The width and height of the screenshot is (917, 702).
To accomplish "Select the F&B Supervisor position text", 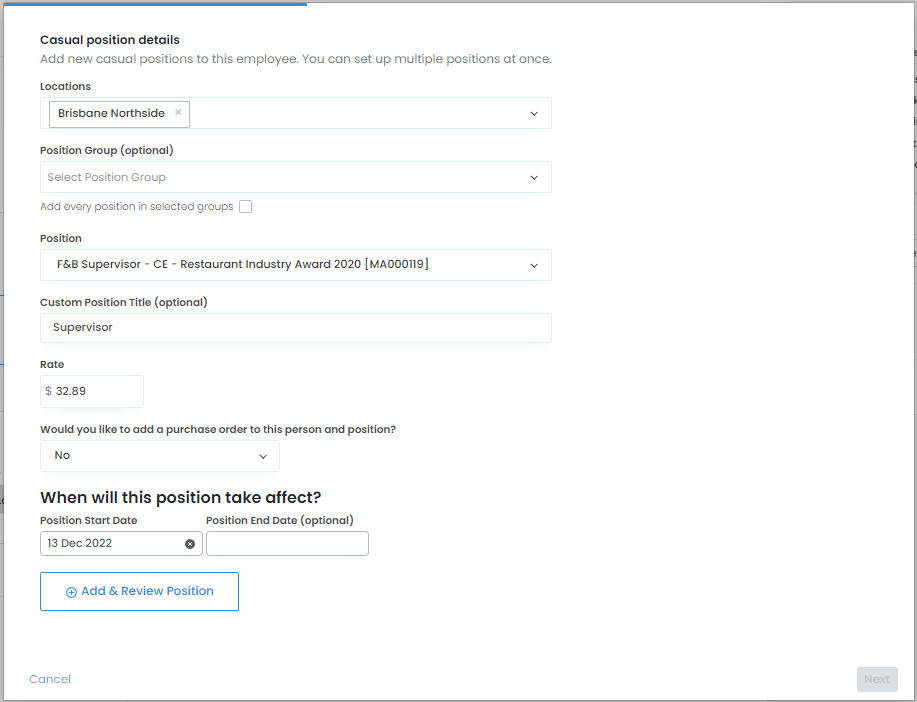I will [243, 265].
